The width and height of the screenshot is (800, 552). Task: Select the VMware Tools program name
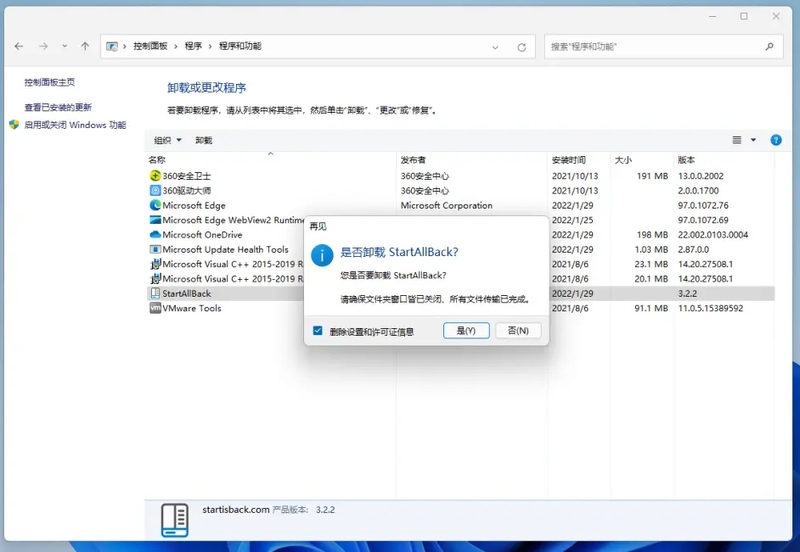192,308
